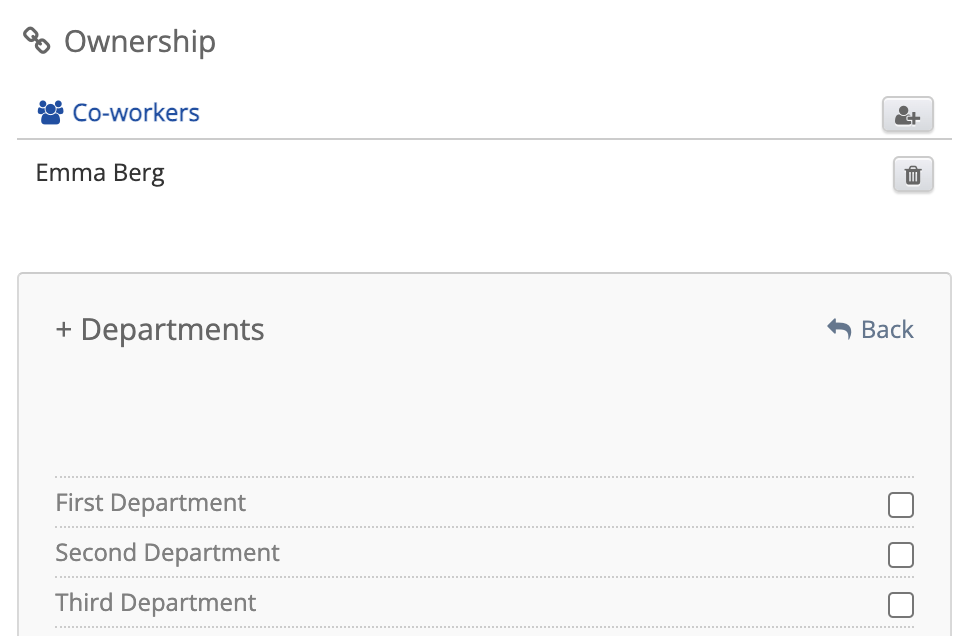Click the Second Department label text
Image resolution: width=968 pixels, height=636 pixels.
click(x=167, y=553)
